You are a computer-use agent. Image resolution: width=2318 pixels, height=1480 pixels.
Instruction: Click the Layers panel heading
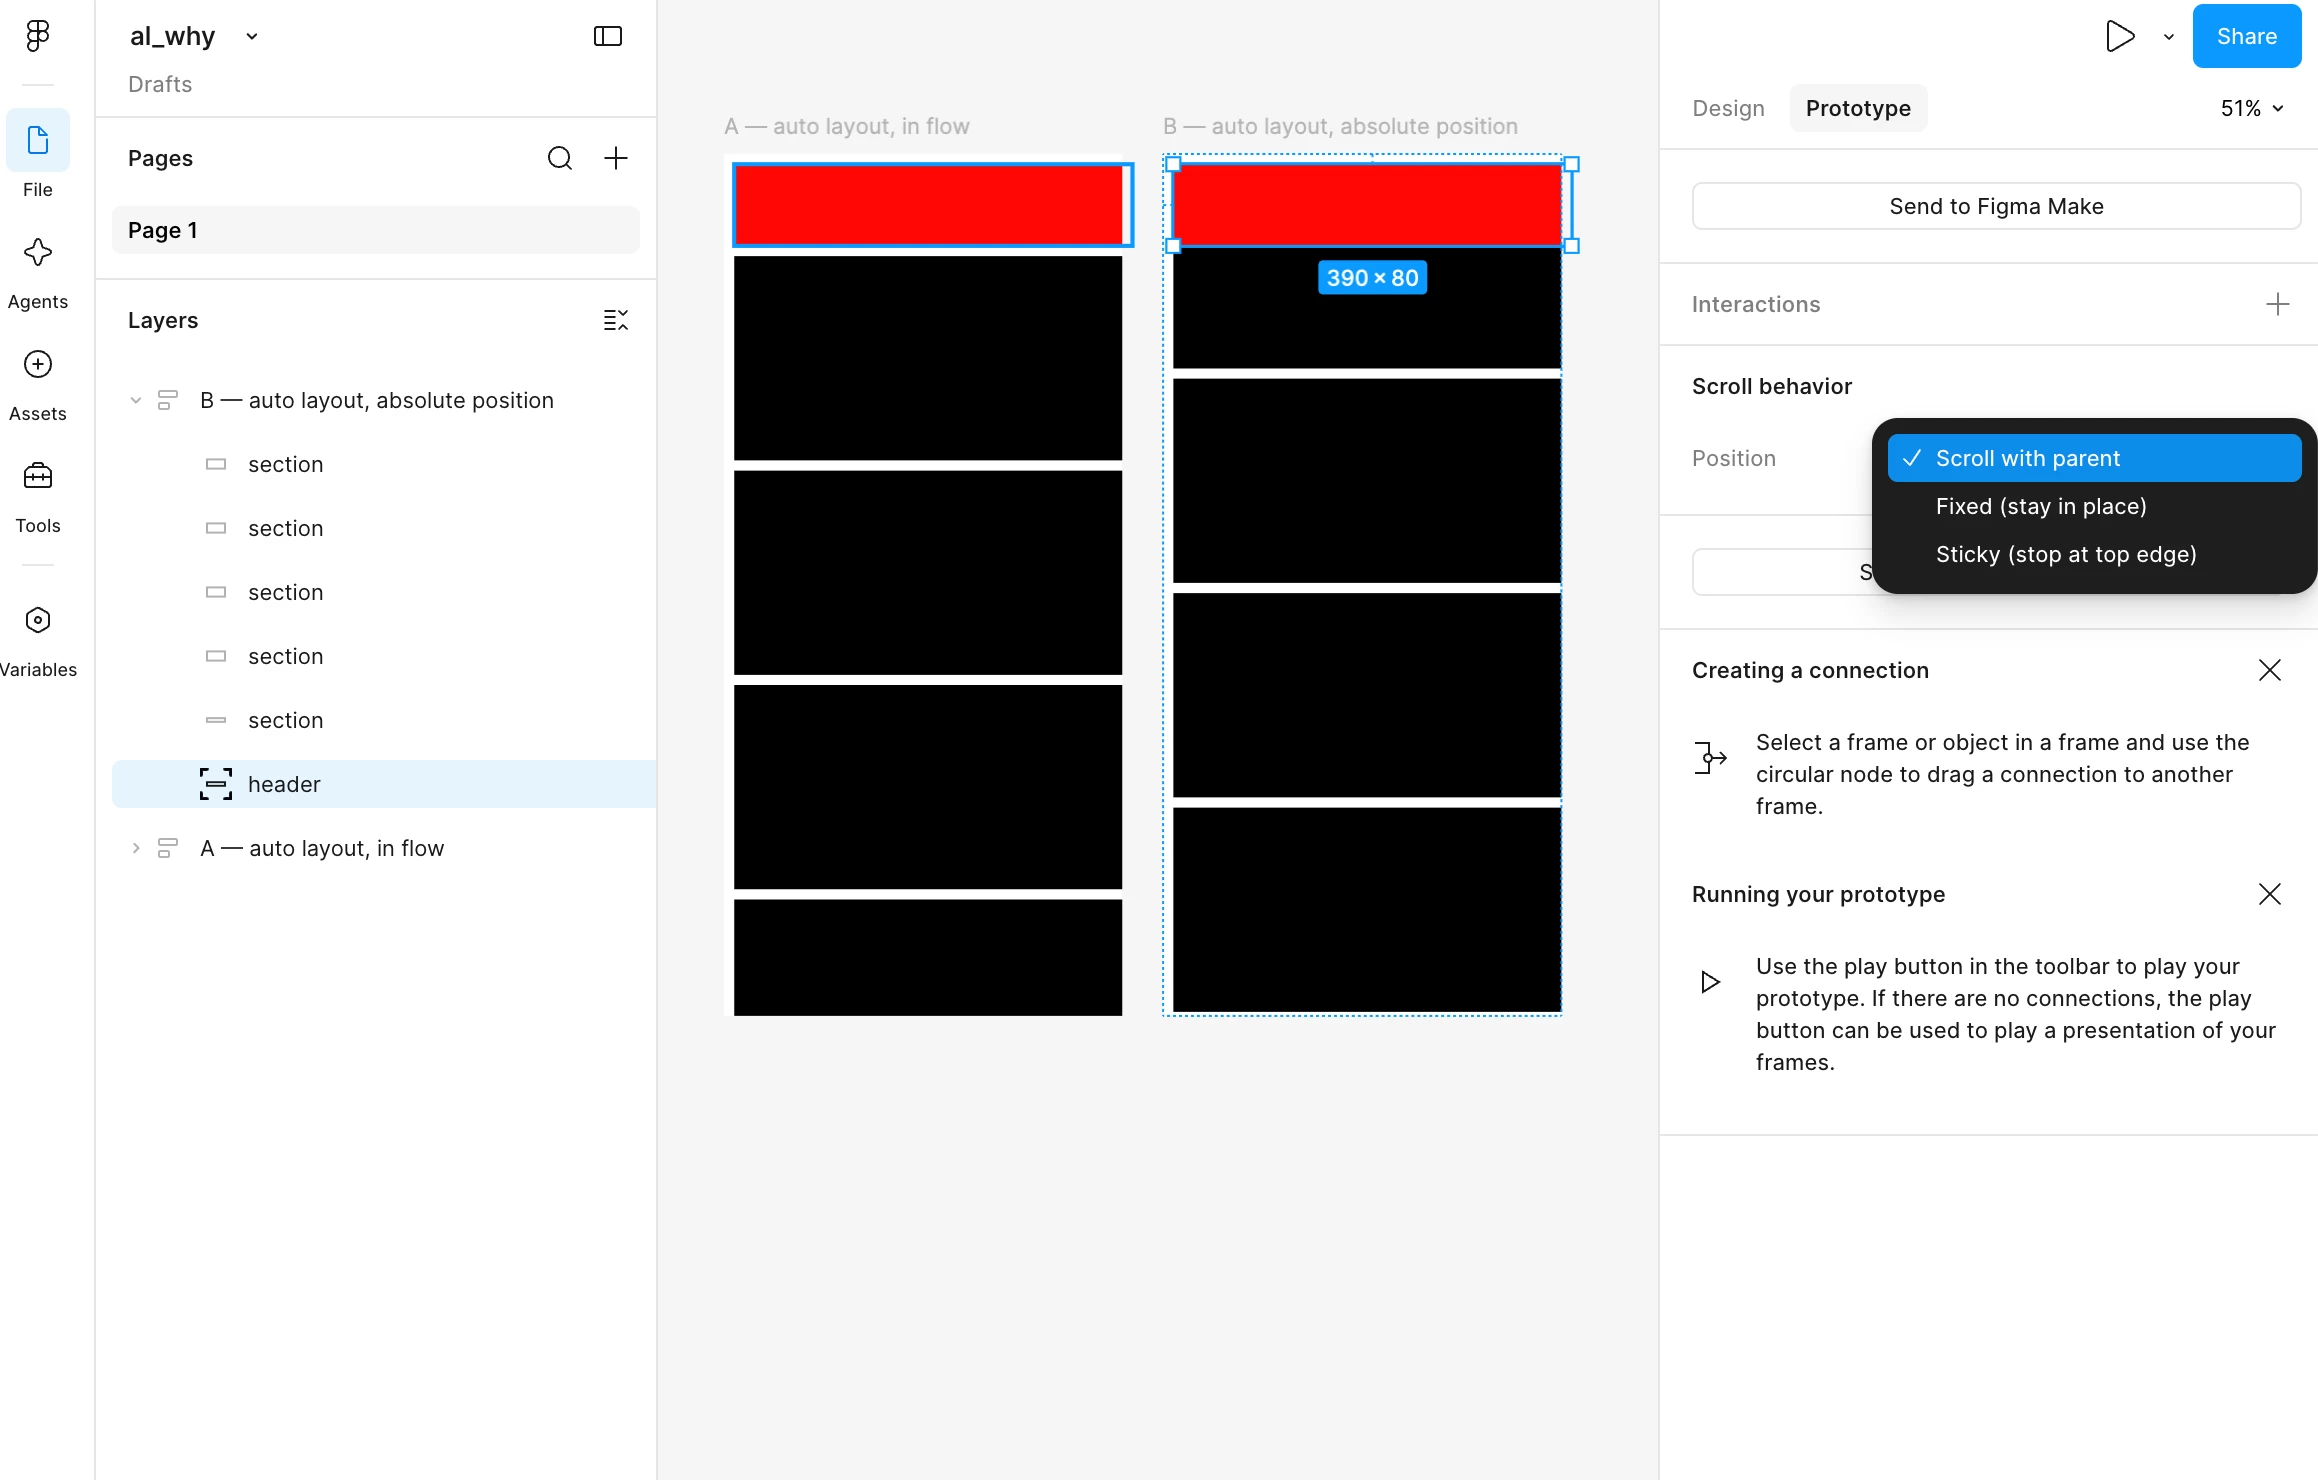[163, 320]
